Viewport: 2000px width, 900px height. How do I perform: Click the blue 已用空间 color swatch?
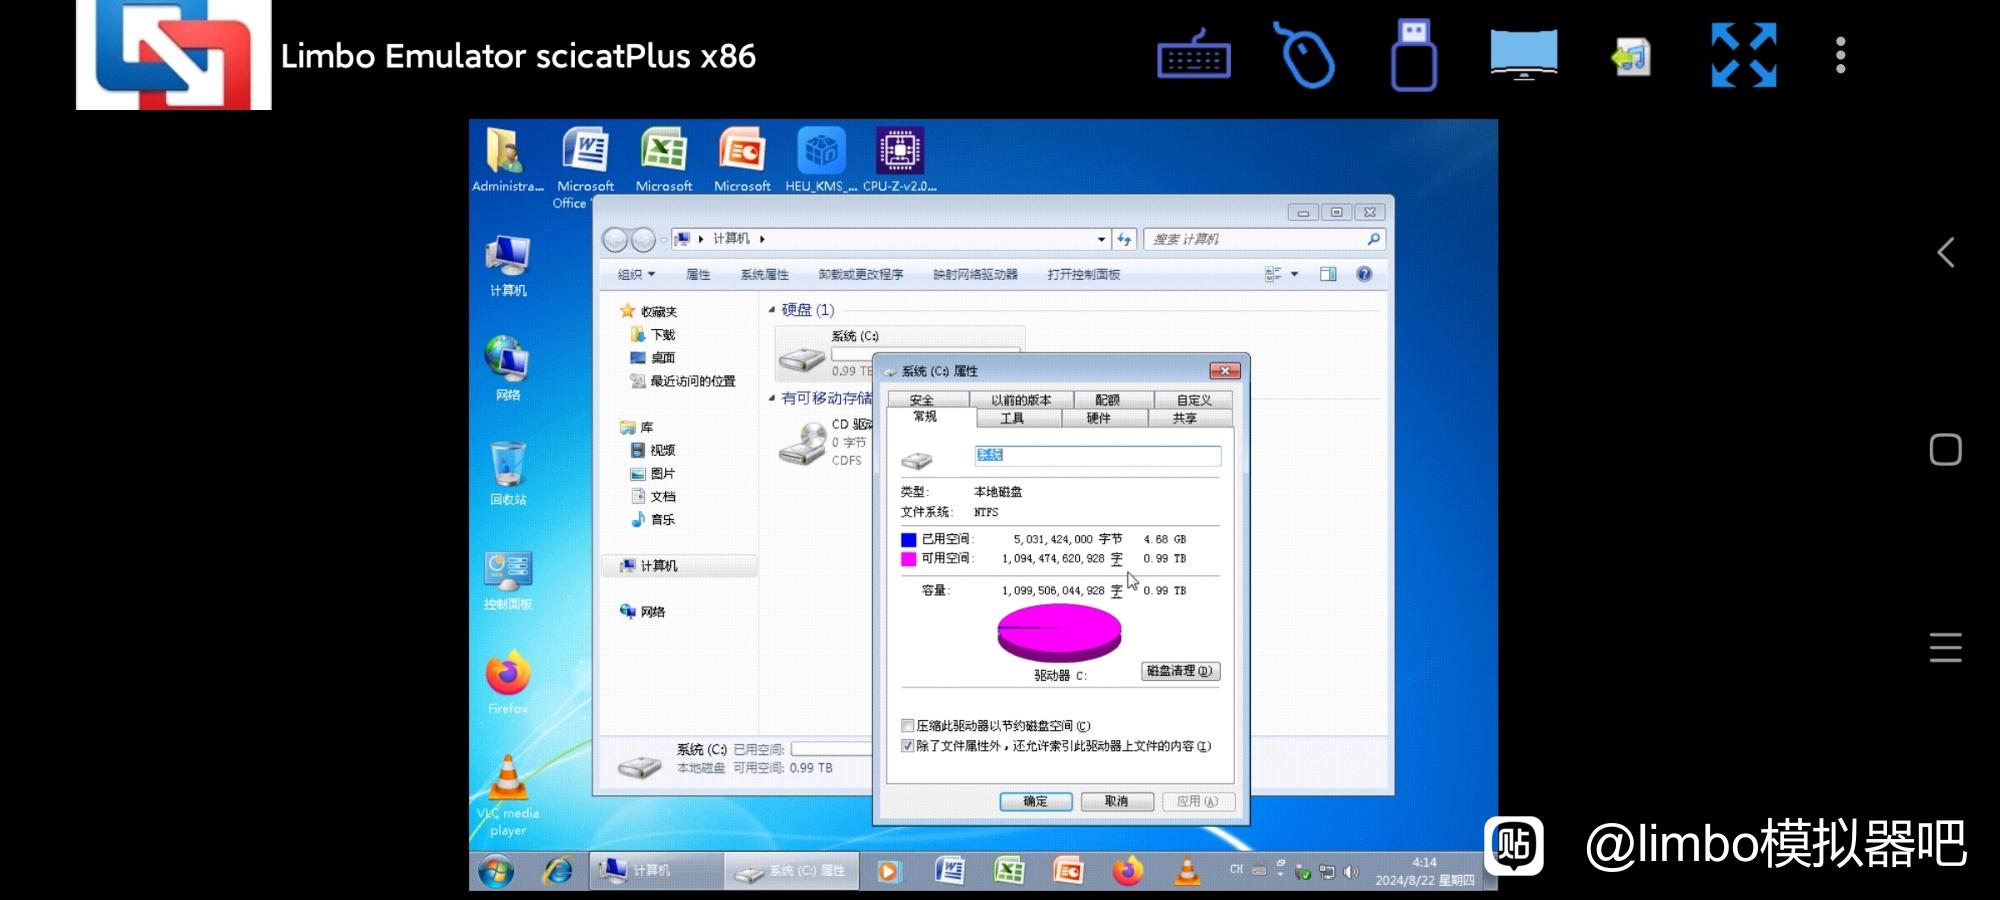coord(909,540)
